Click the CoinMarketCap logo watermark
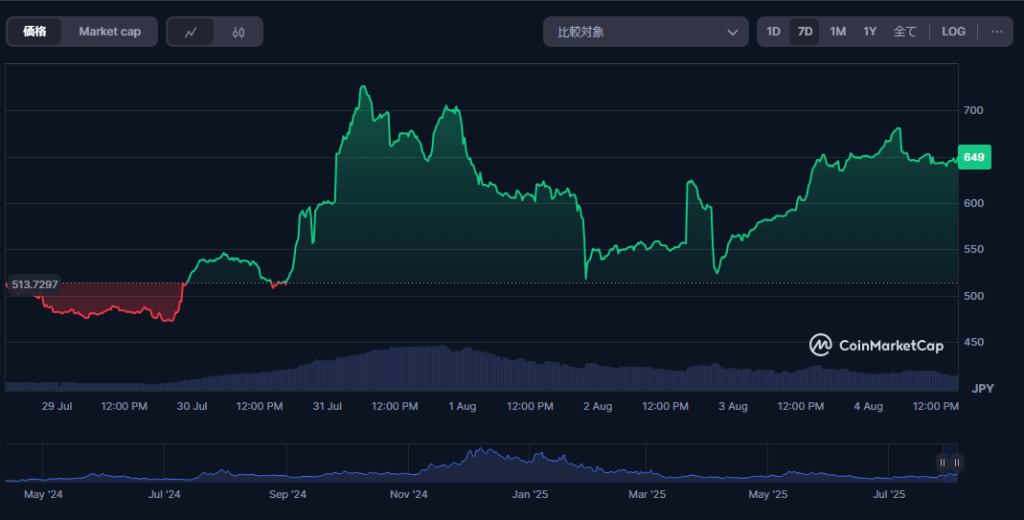 tap(876, 345)
